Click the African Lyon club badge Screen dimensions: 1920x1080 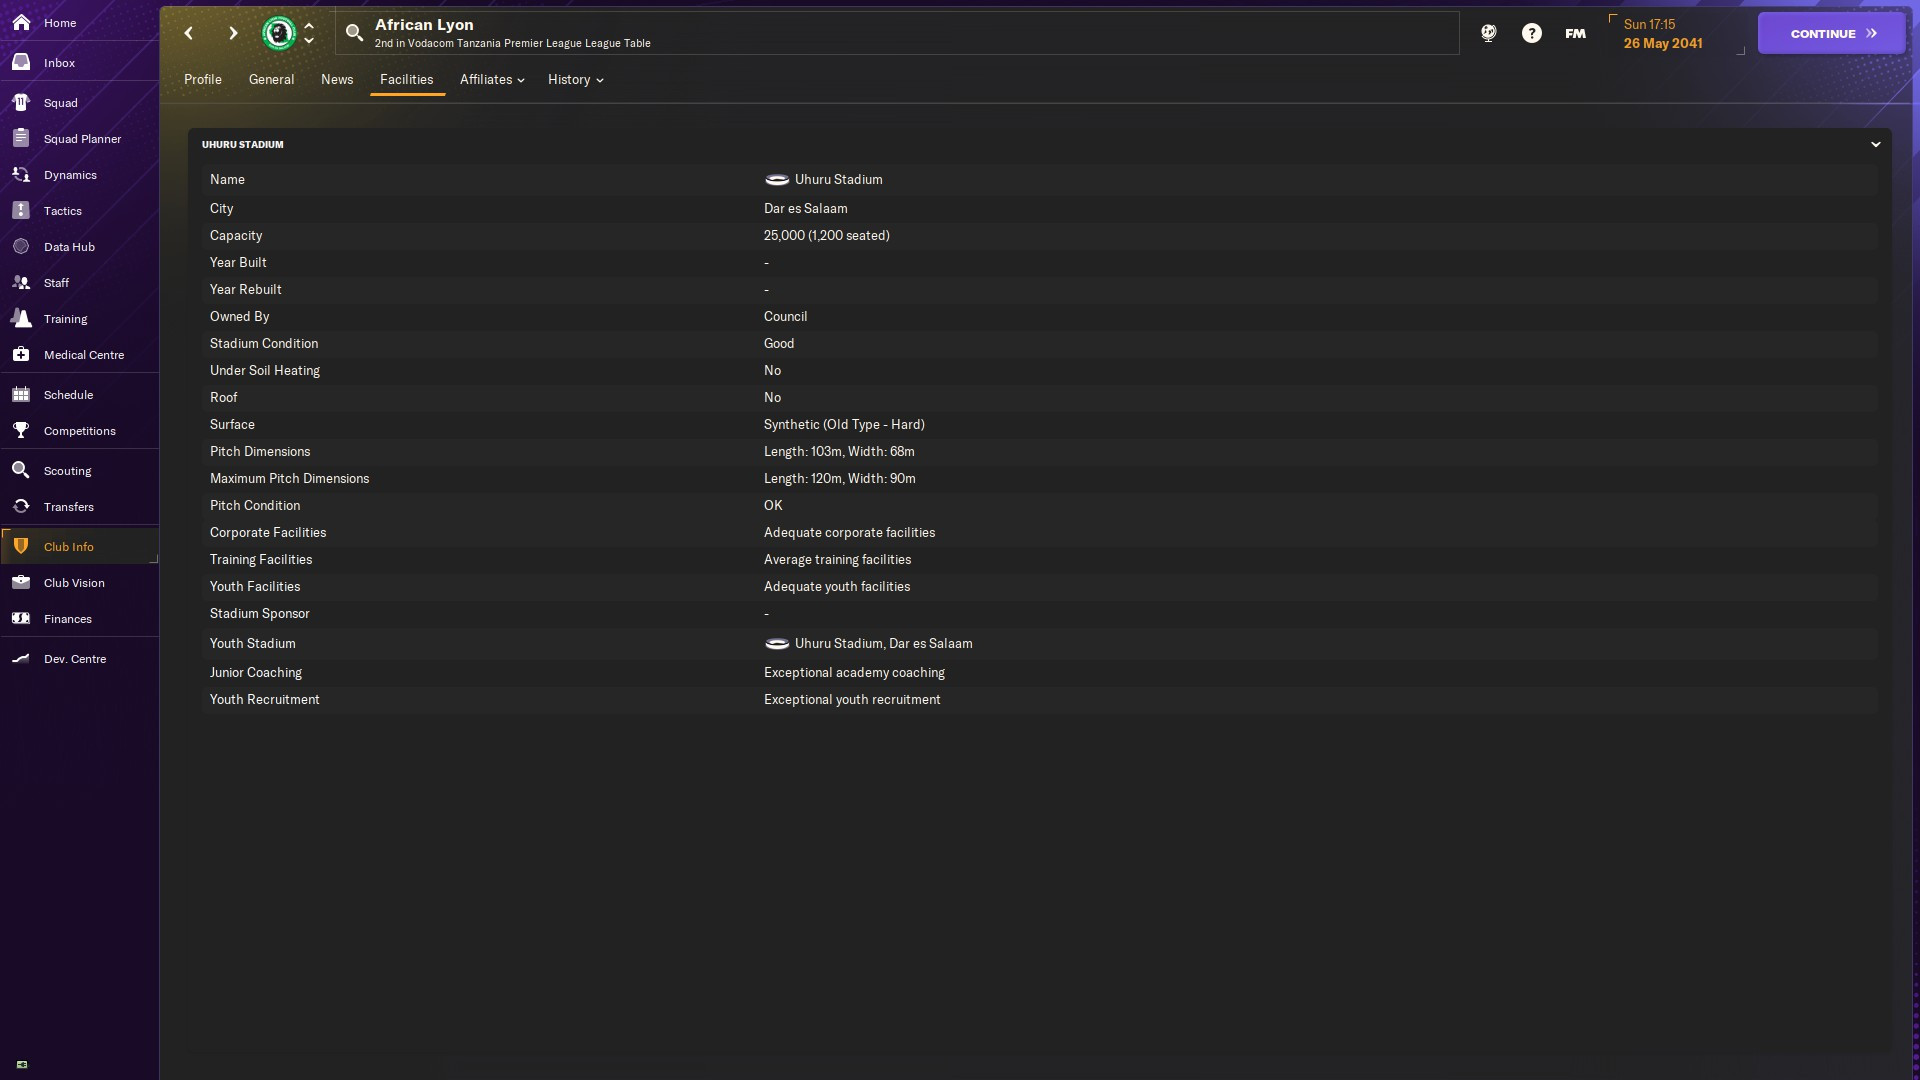(x=279, y=34)
